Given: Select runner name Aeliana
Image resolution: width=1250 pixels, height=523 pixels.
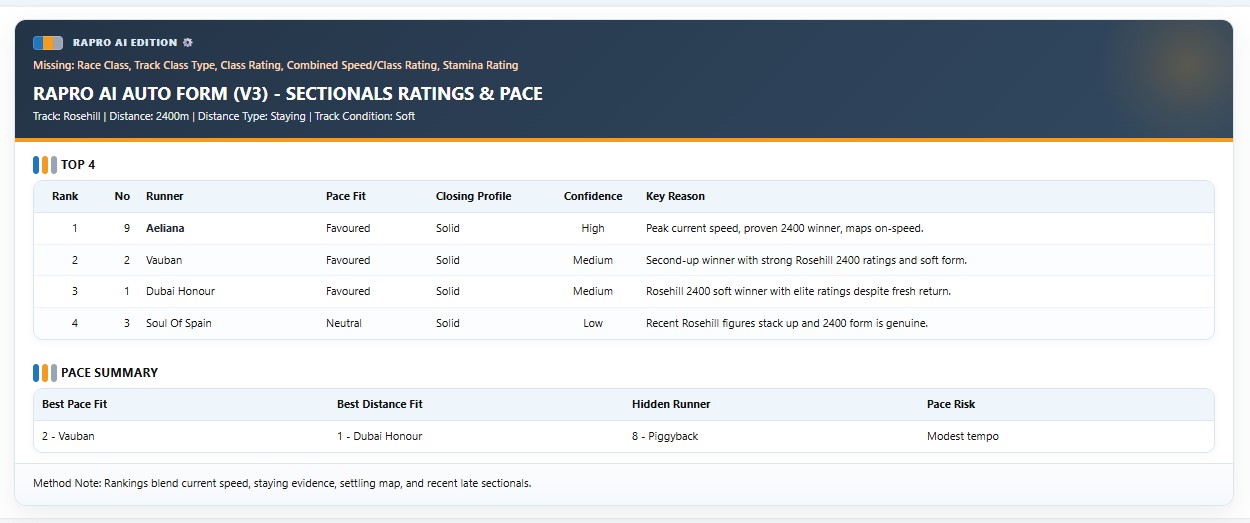Looking at the screenshot, I should pyautogui.click(x=165, y=228).
